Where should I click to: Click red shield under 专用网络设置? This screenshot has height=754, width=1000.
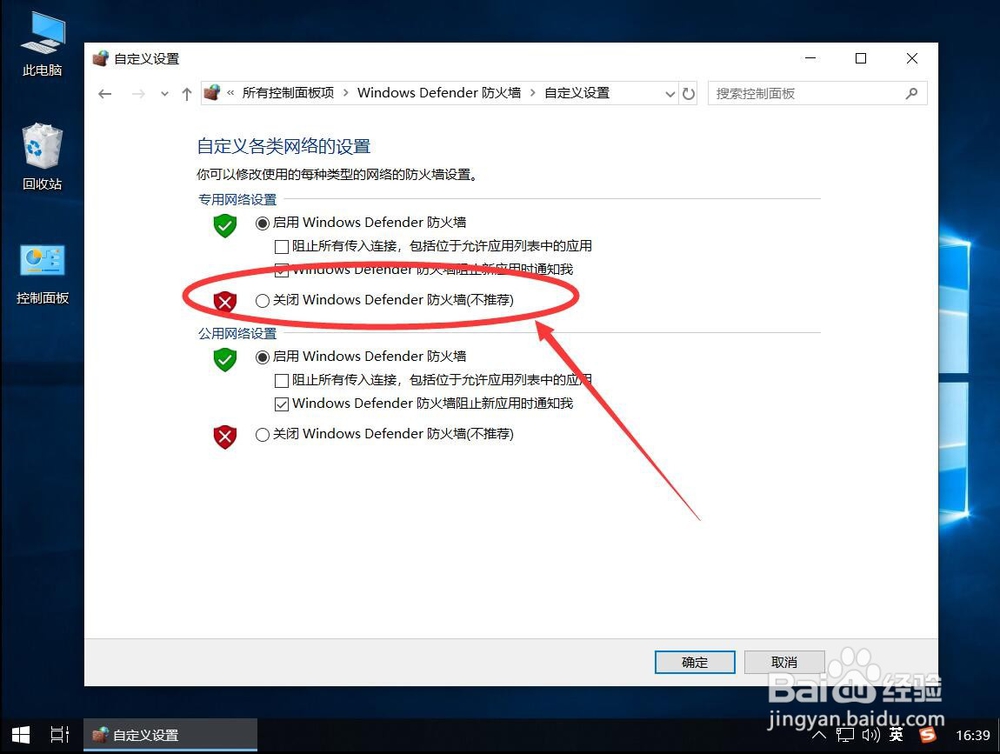225,302
